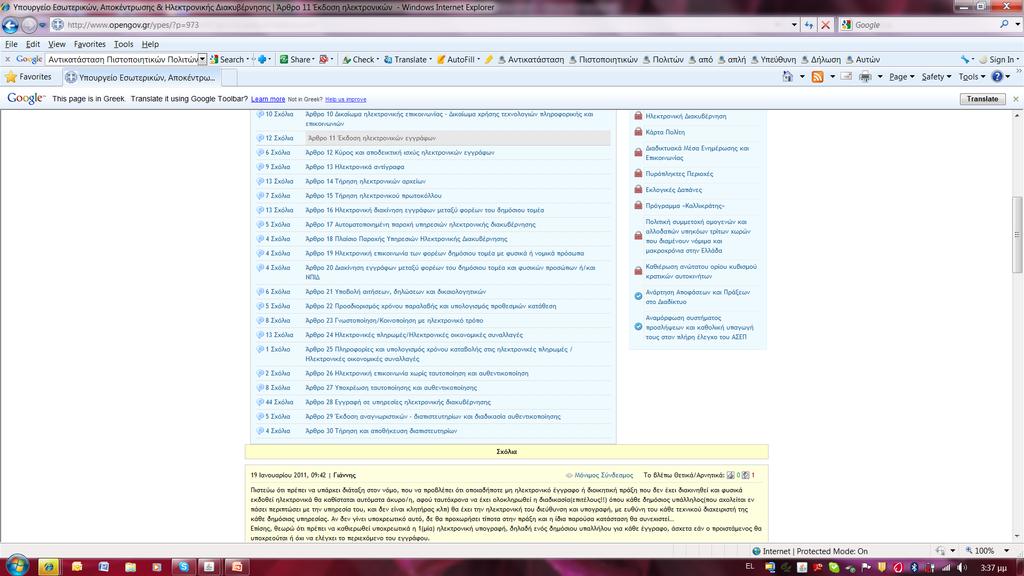This screenshot has width=1024, height=576.
Task: Expand search provider dropdown arrow
Action: (1017, 24)
